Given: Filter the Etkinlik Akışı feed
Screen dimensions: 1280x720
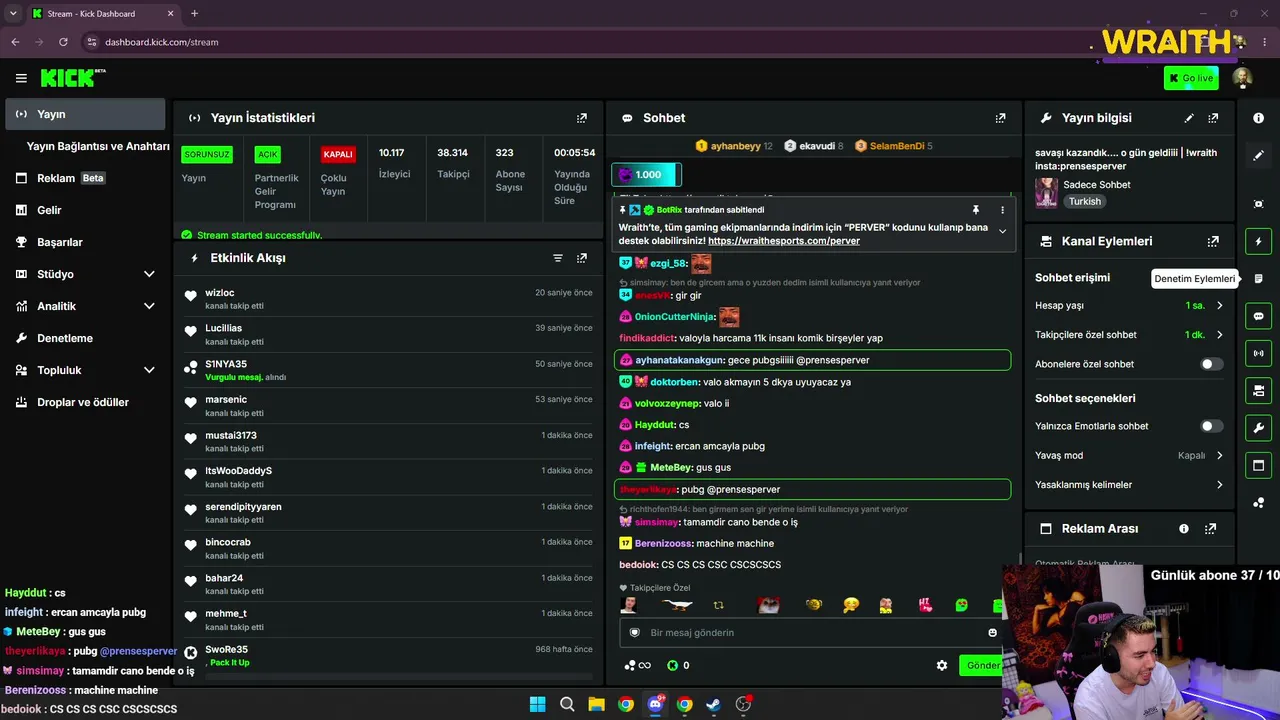Looking at the screenshot, I should 558,258.
